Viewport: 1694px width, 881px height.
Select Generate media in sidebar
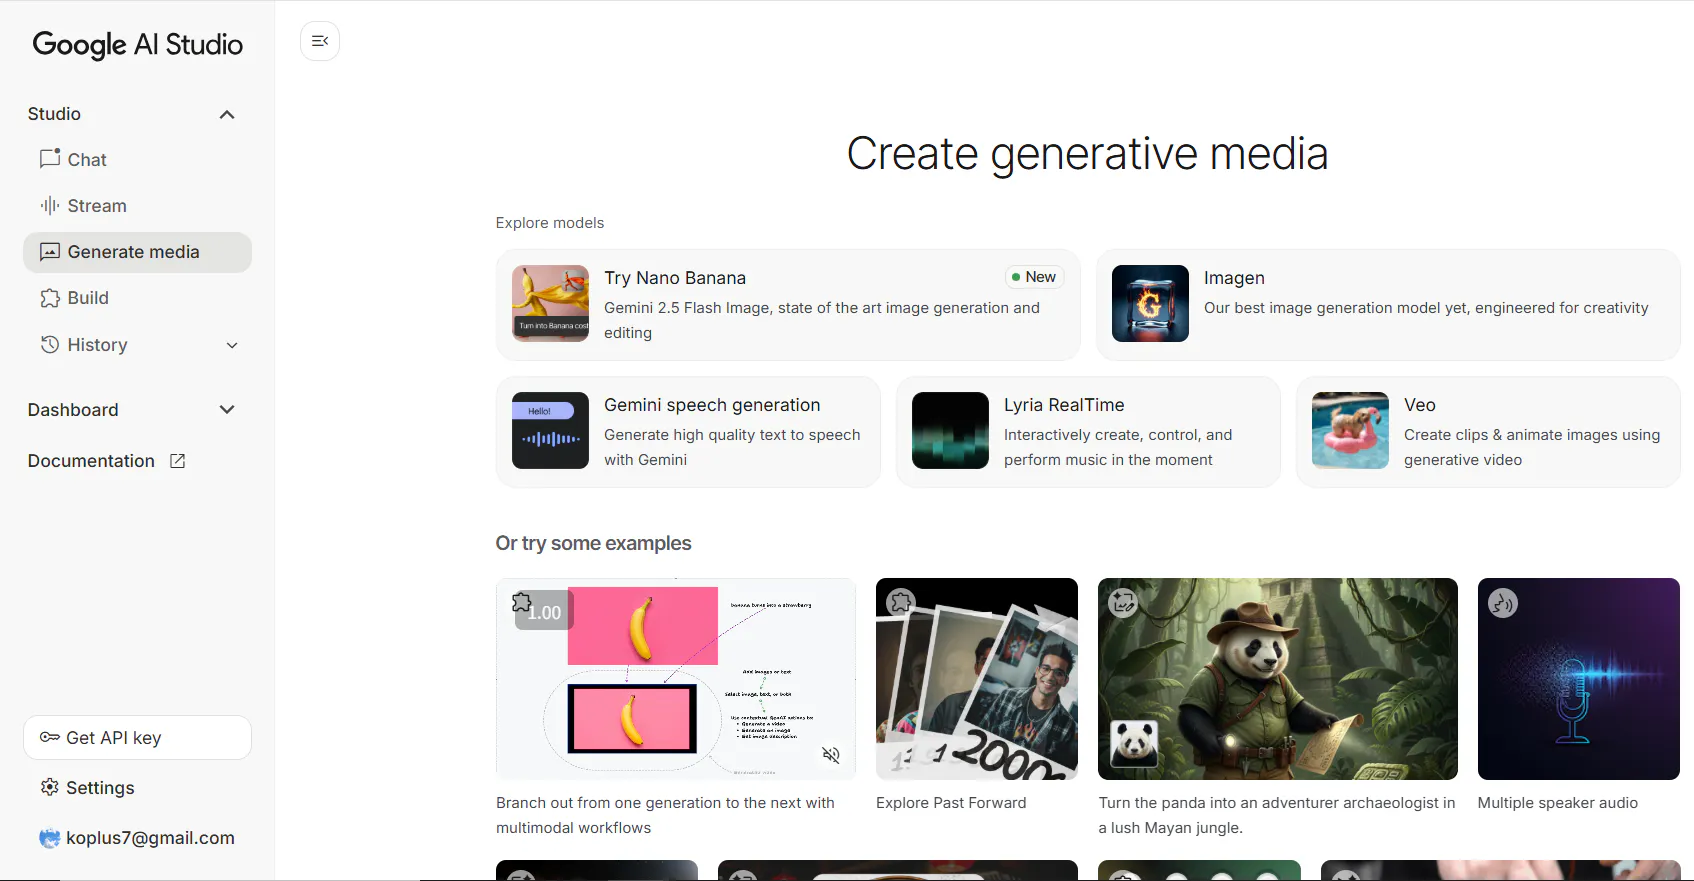[137, 252]
